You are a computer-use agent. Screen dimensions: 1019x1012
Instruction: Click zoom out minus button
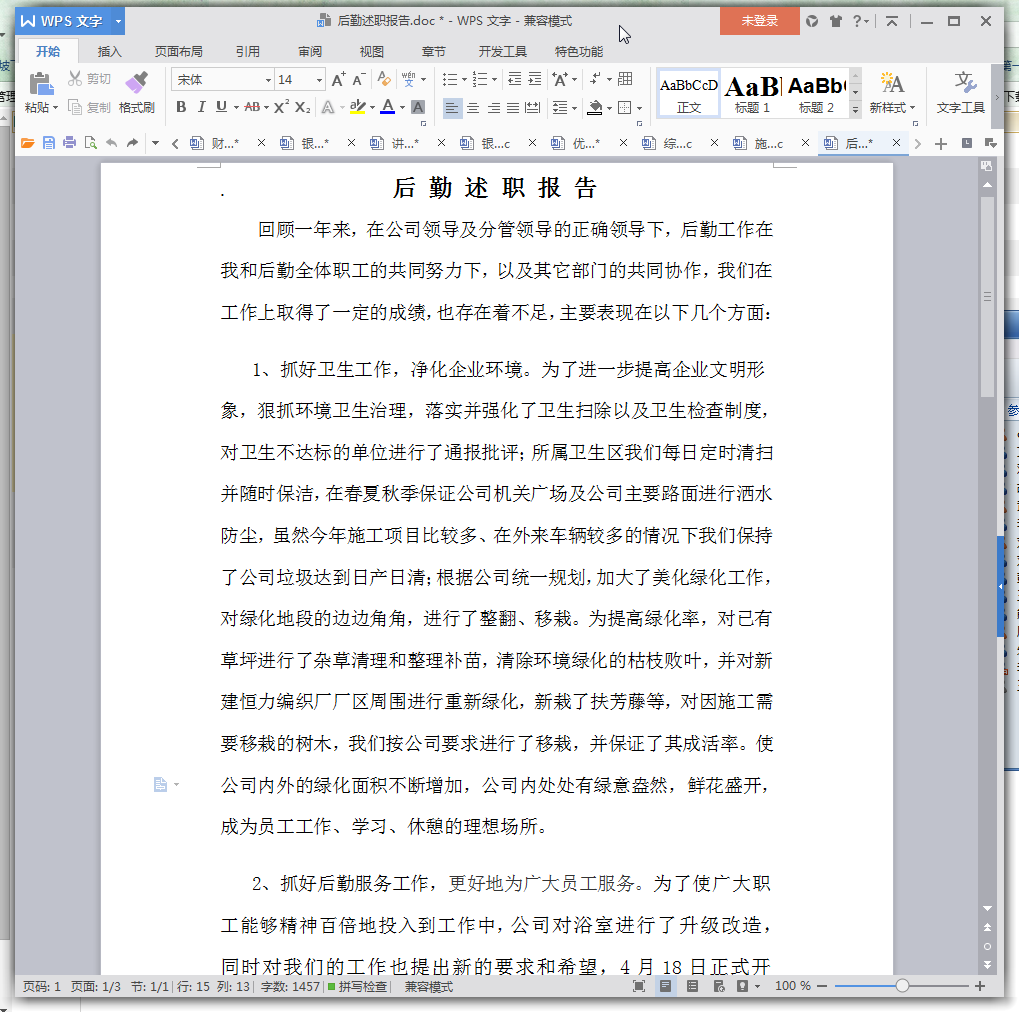pyautogui.click(x=822, y=987)
